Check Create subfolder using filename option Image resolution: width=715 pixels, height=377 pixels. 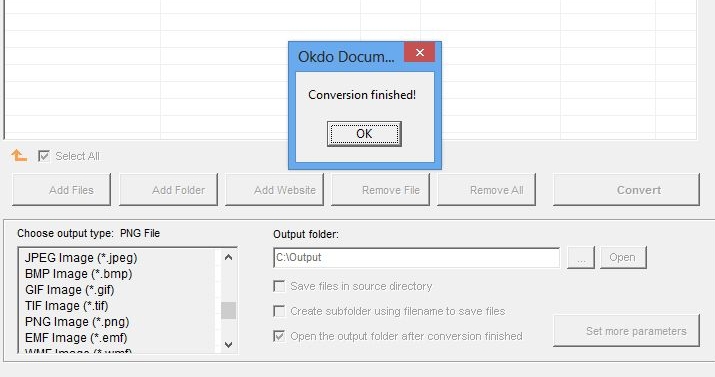point(279,311)
